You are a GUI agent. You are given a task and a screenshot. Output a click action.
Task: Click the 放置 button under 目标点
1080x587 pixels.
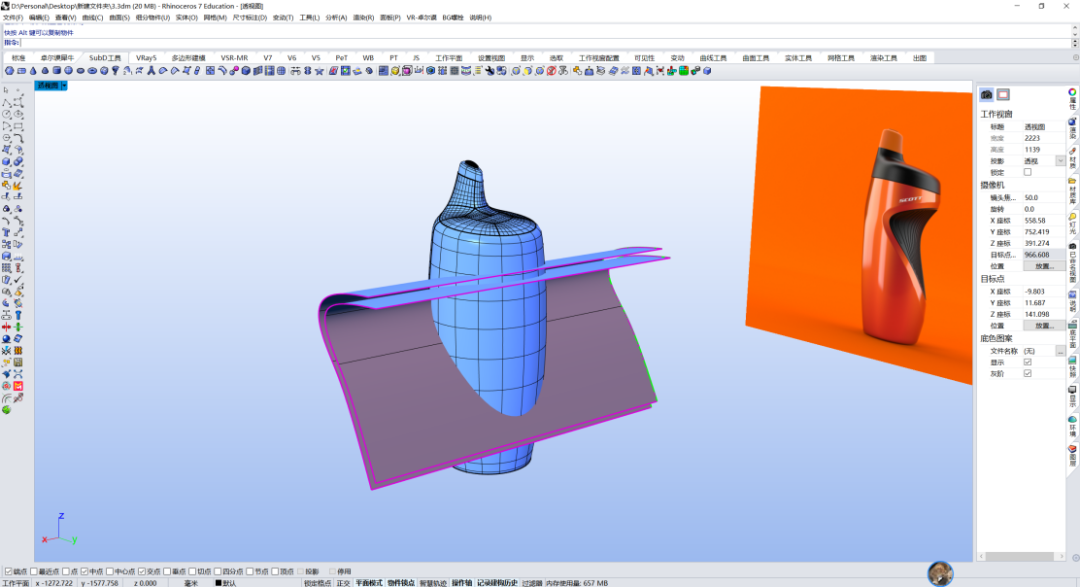pos(1043,326)
